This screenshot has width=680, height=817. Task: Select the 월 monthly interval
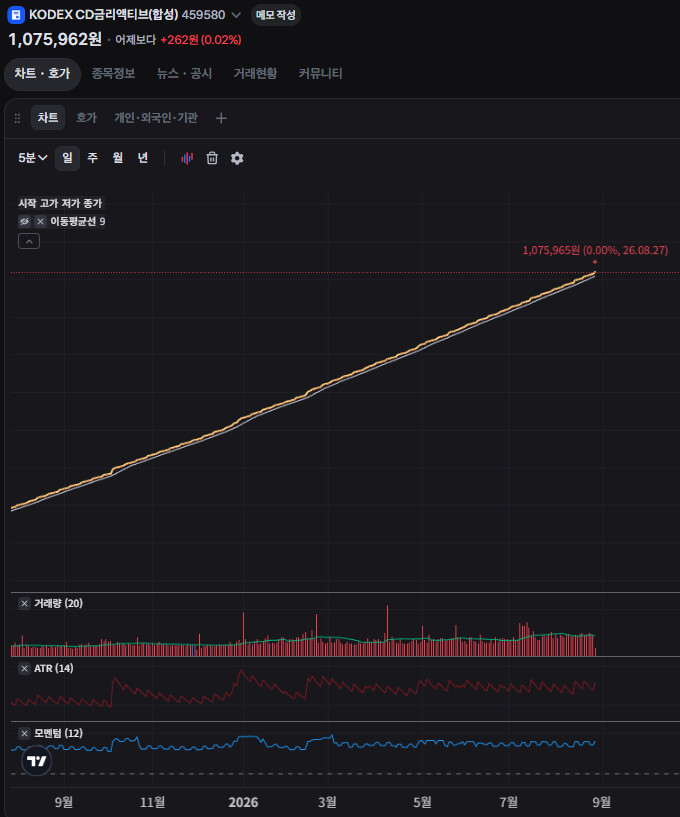(118, 158)
